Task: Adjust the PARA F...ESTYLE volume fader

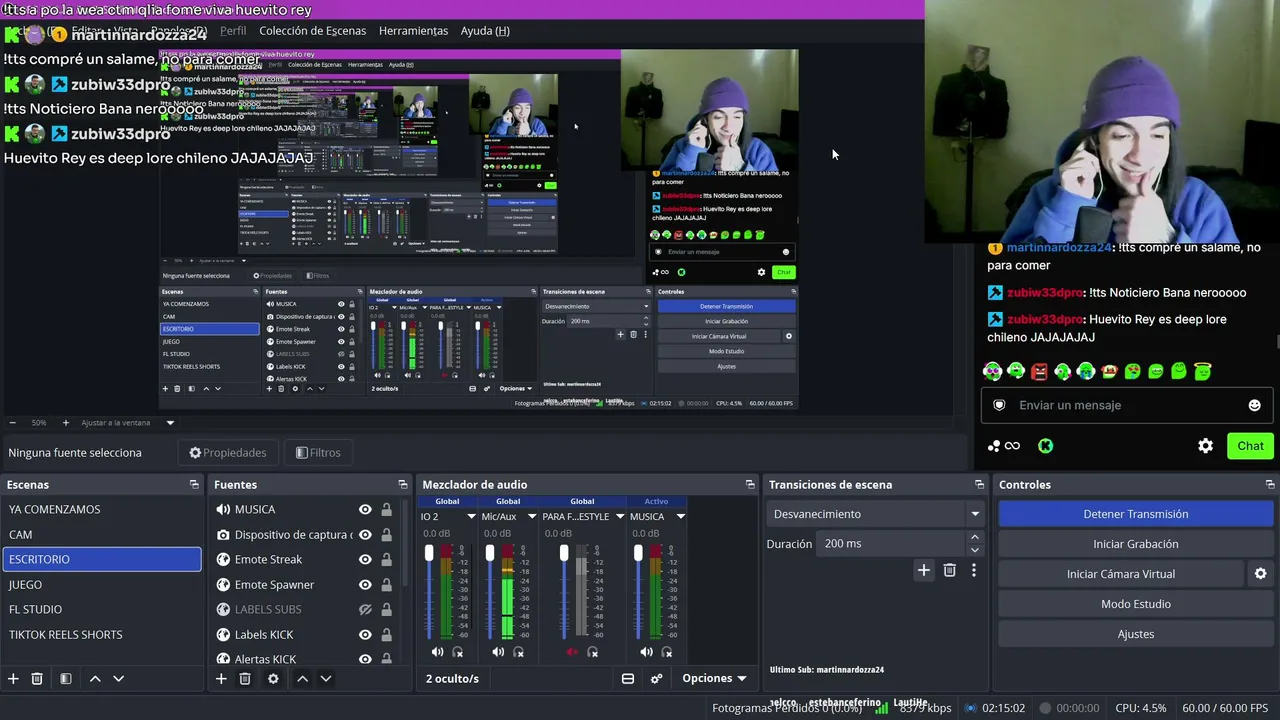Action: click(x=564, y=553)
